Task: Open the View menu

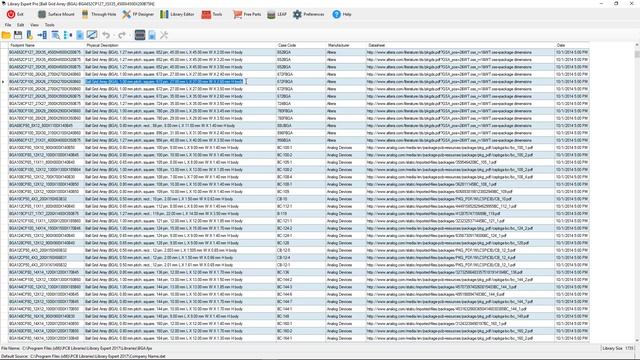Action: click(34, 25)
